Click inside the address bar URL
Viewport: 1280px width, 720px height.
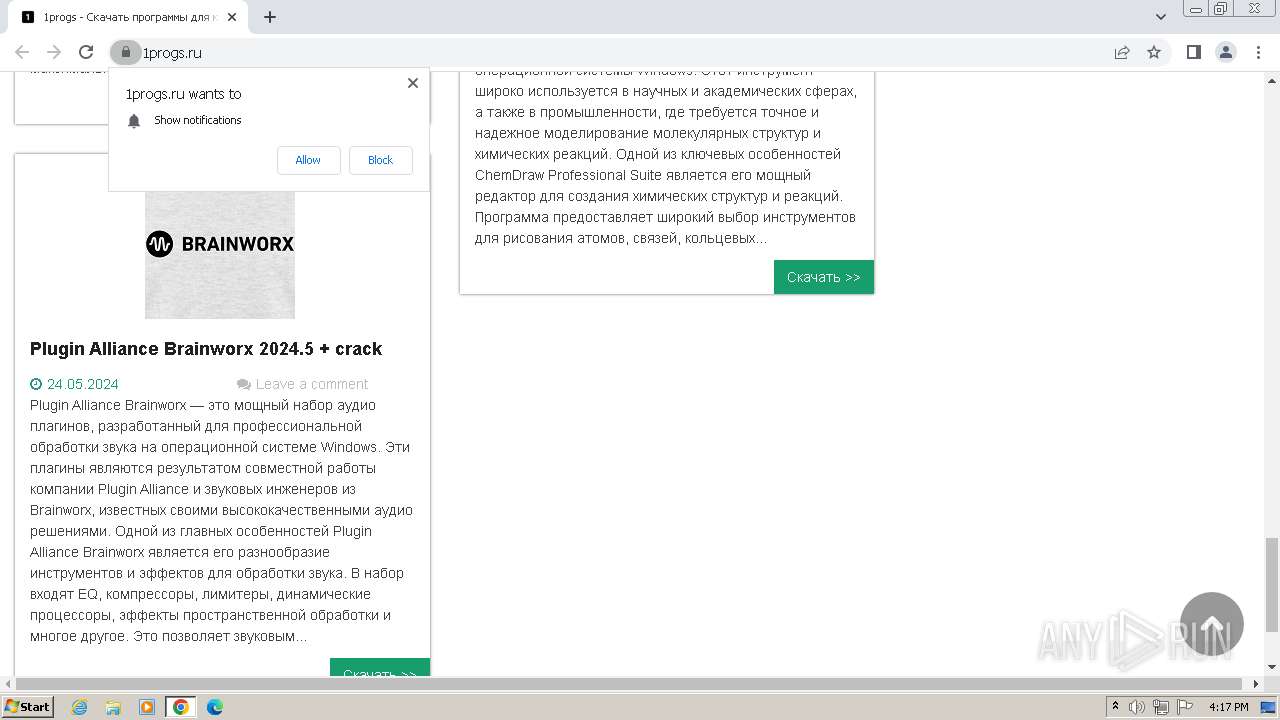pos(172,52)
